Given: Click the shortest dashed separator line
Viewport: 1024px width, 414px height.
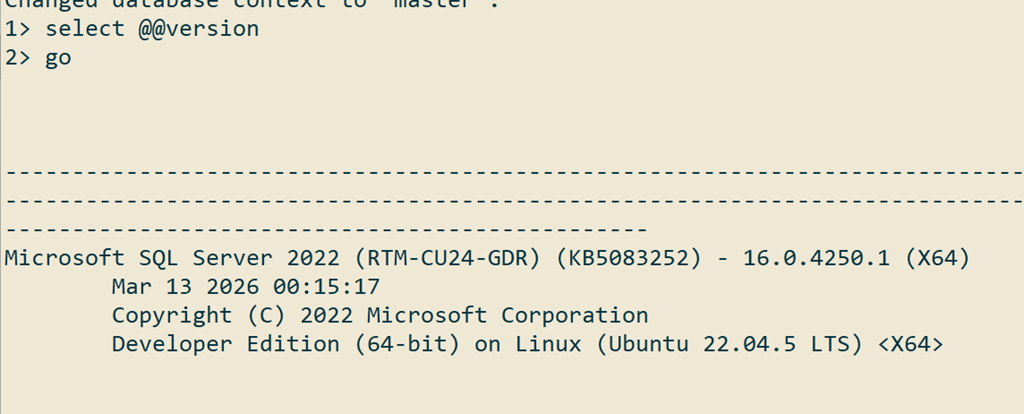Looking at the screenshot, I should [x=326, y=229].
